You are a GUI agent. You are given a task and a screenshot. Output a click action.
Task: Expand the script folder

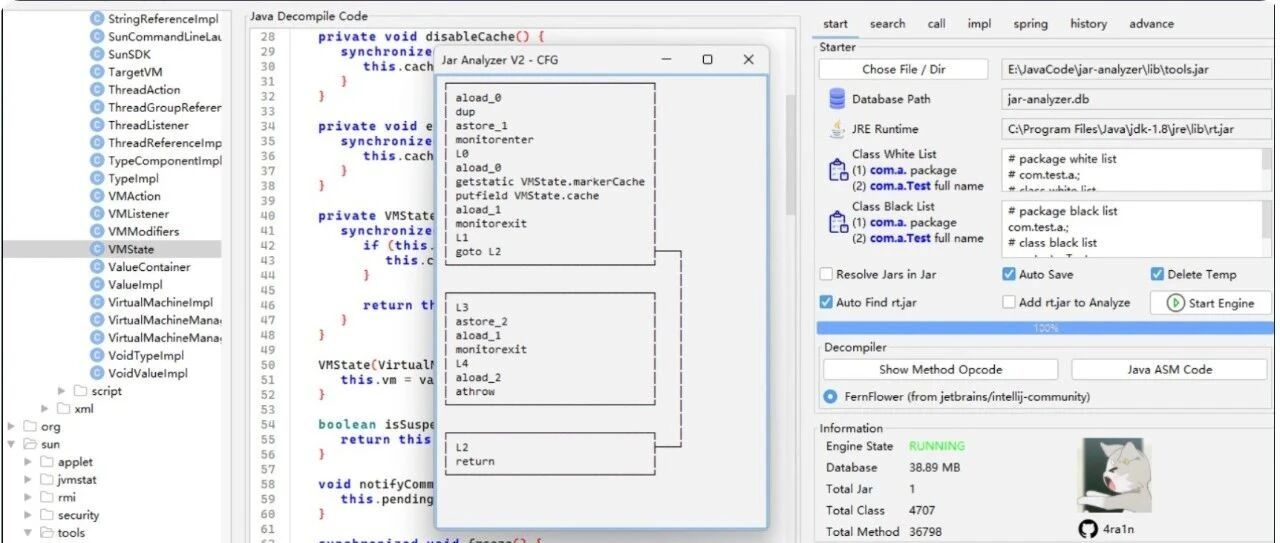pos(61,391)
